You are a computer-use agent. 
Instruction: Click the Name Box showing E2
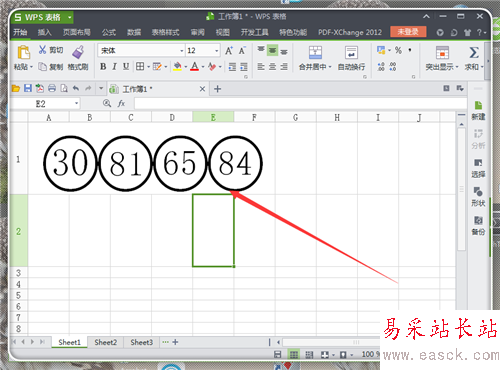tap(44, 104)
